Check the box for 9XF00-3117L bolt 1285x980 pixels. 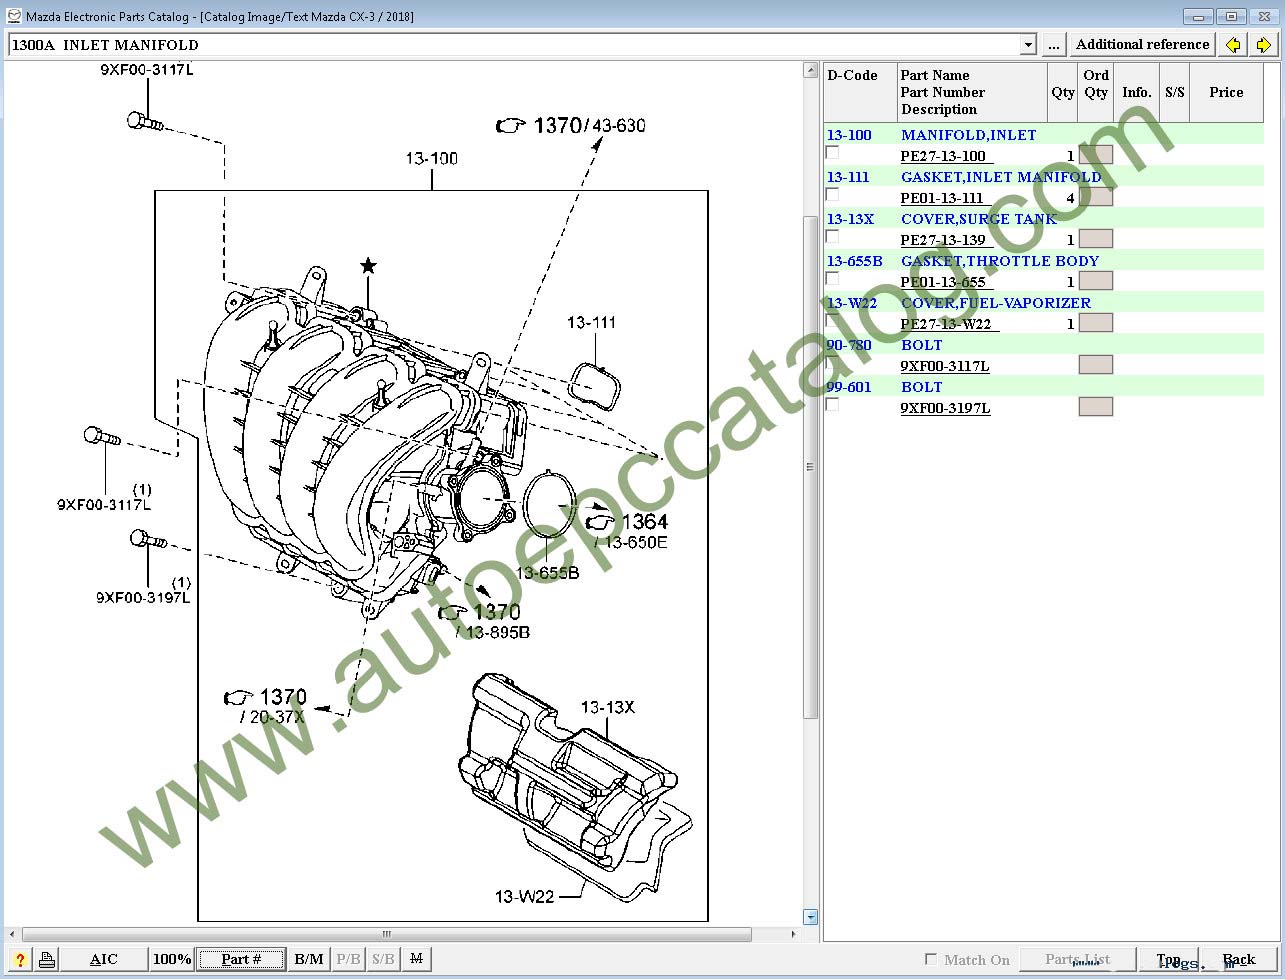click(x=832, y=363)
